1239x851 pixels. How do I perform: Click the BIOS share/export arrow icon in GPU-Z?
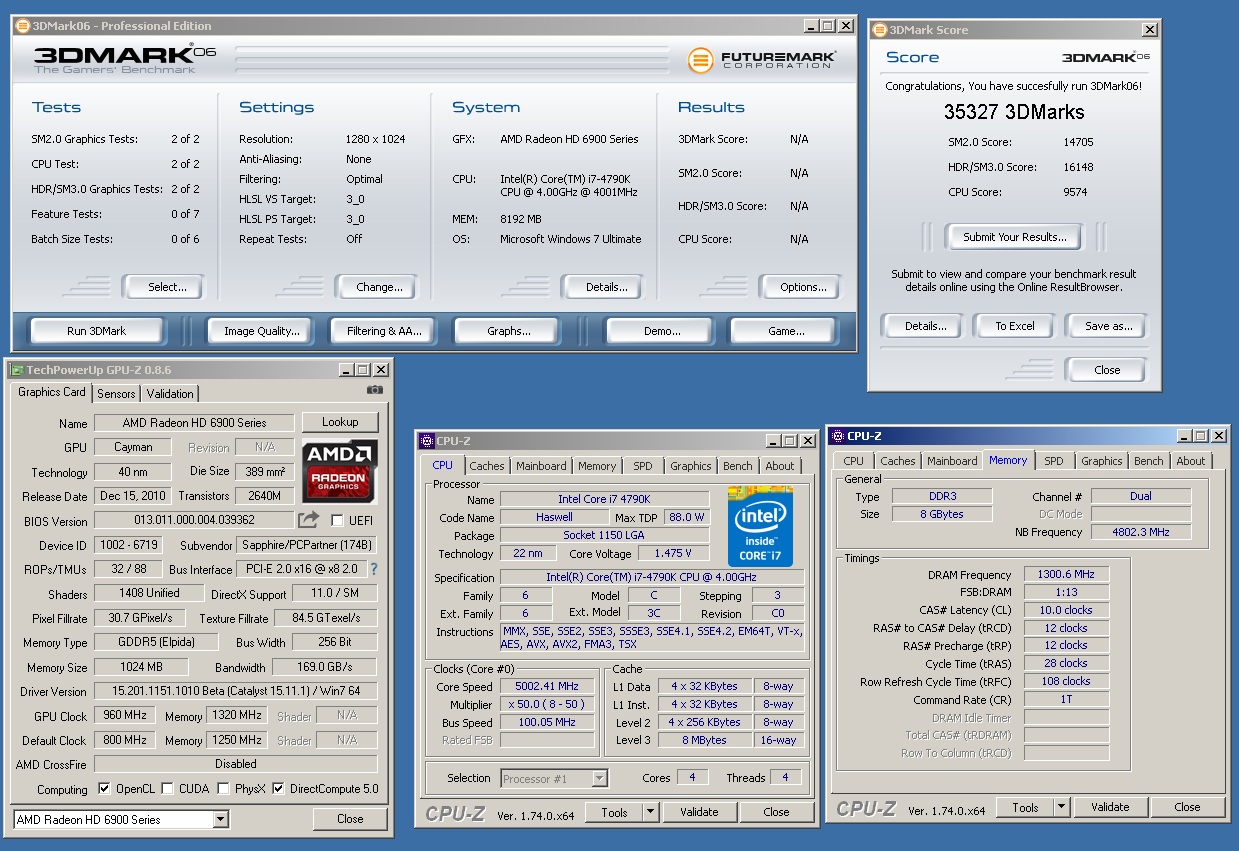(308, 520)
